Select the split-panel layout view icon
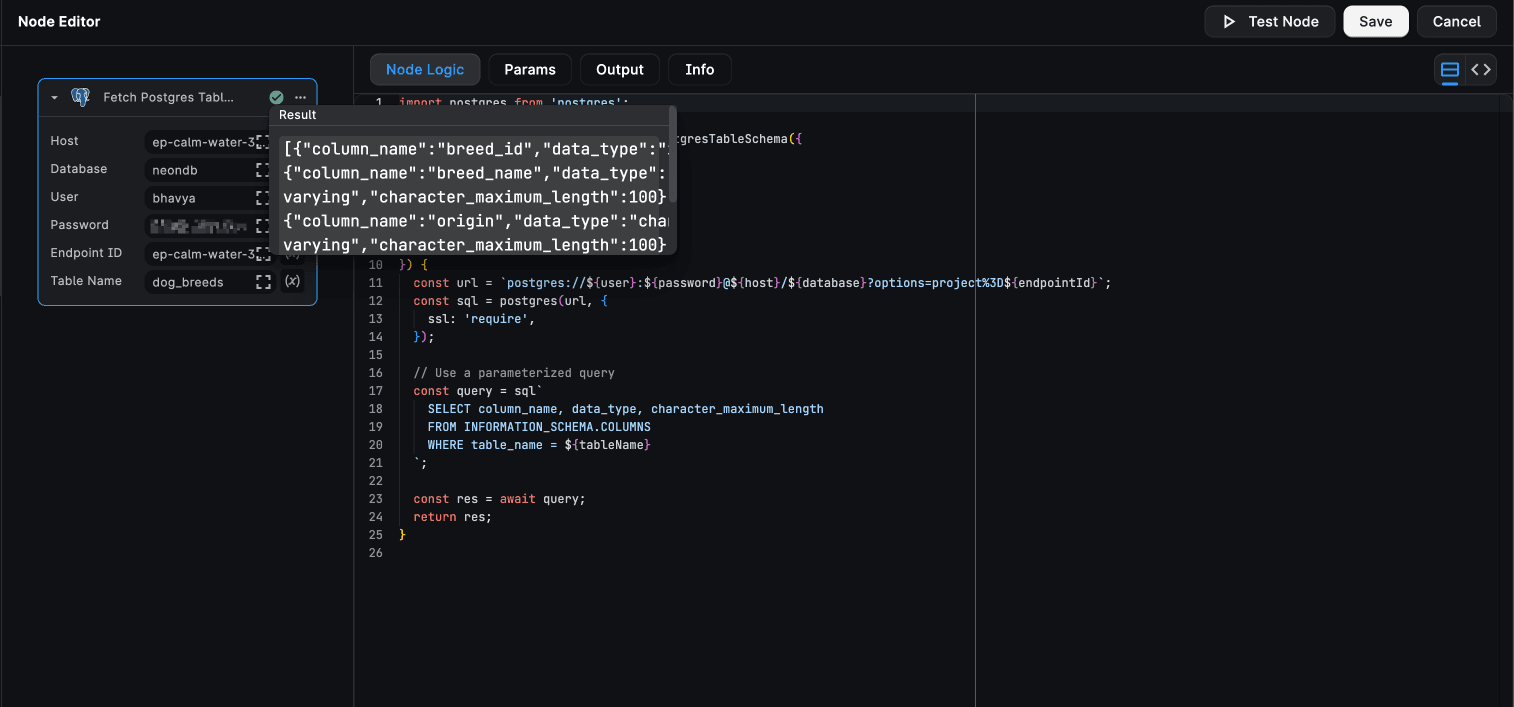1514x707 pixels. click(1451, 69)
